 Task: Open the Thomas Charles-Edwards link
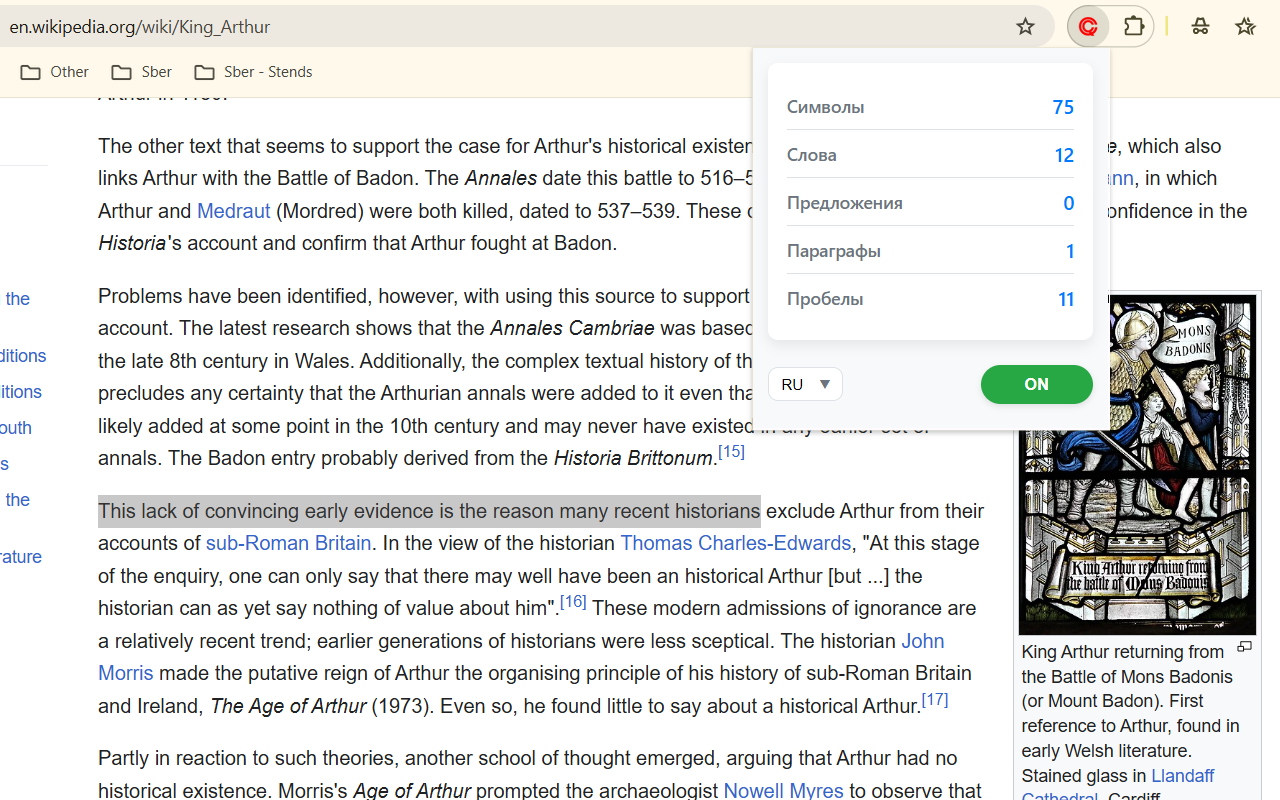pyautogui.click(x=736, y=543)
